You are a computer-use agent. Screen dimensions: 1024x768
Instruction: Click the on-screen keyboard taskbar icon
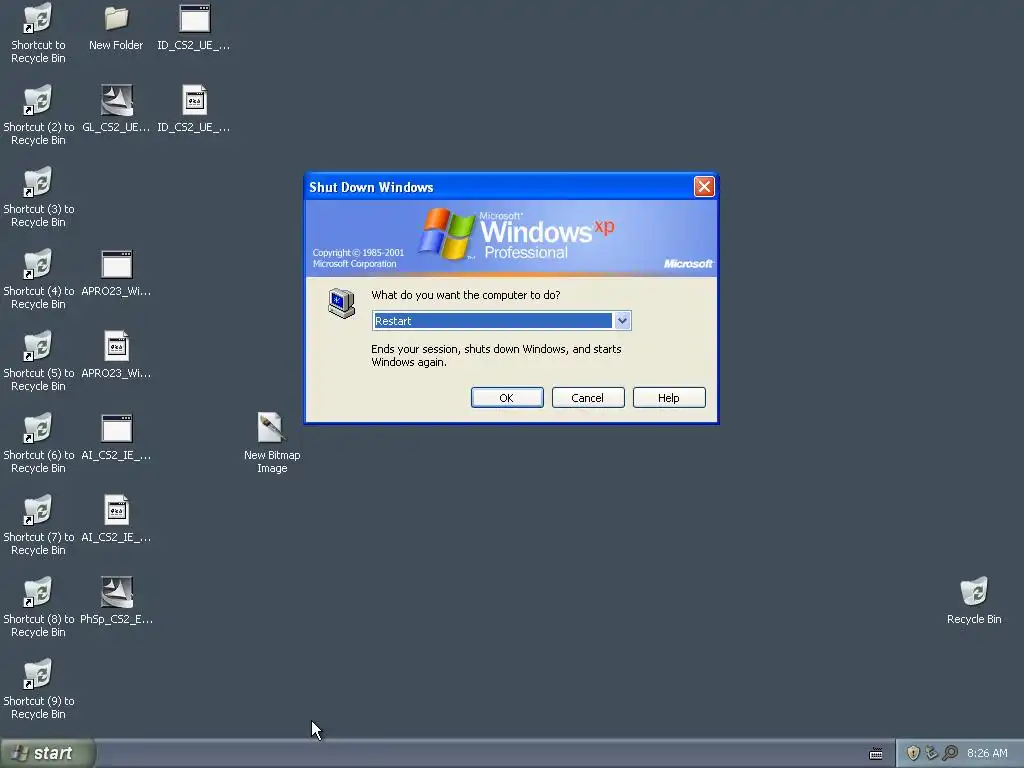[876, 754]
